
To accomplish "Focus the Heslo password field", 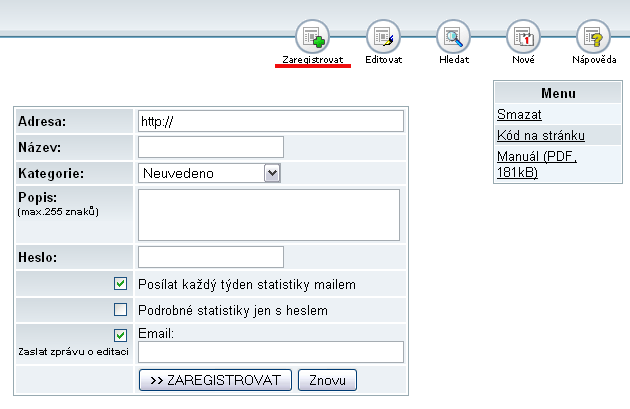I will coord(211,257).
